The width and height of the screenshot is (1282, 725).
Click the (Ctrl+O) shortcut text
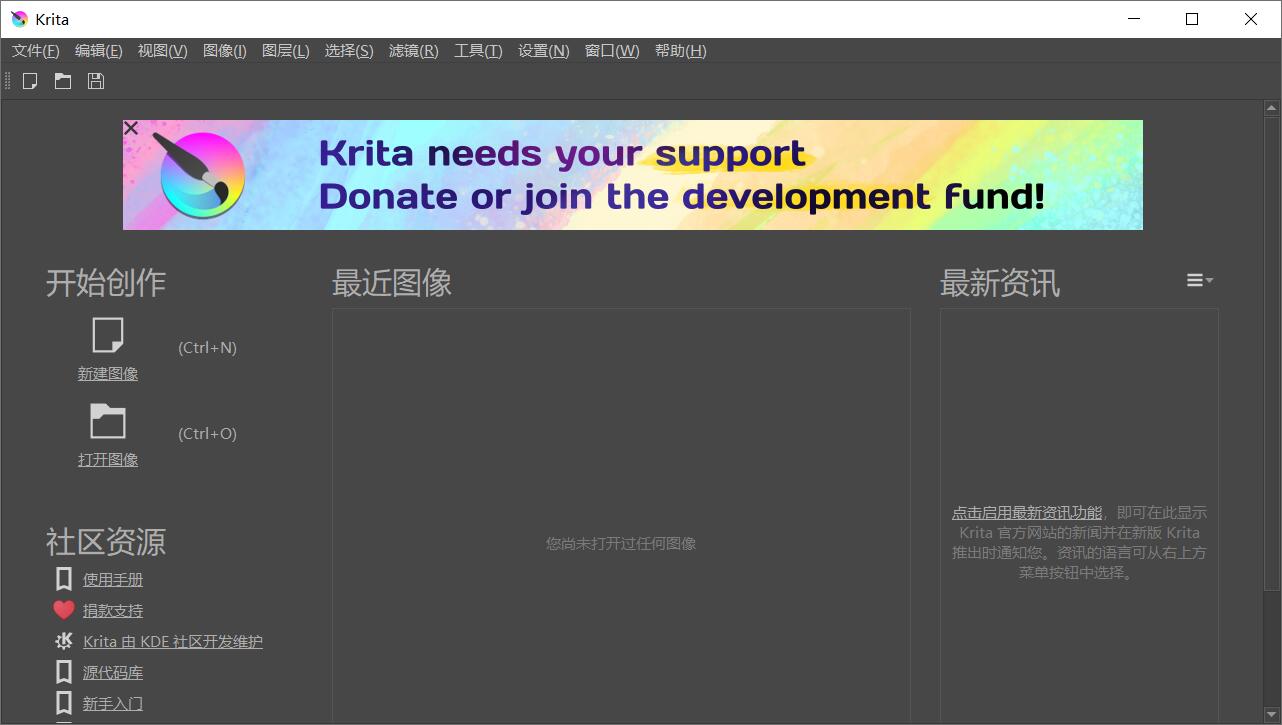(207, 433)
